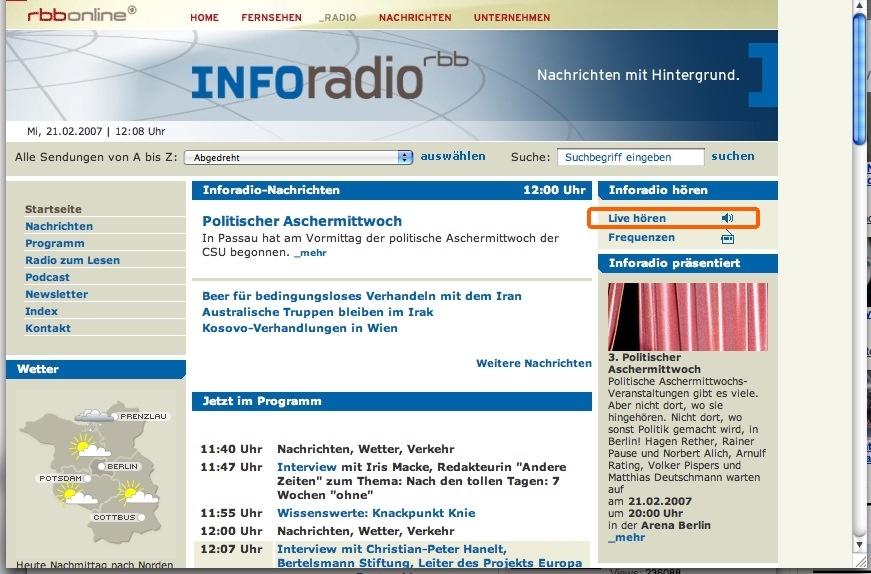Click the sun-cloud icon above Berlin
The height and width of the screenshot is (574, 871).
[89, 446]
